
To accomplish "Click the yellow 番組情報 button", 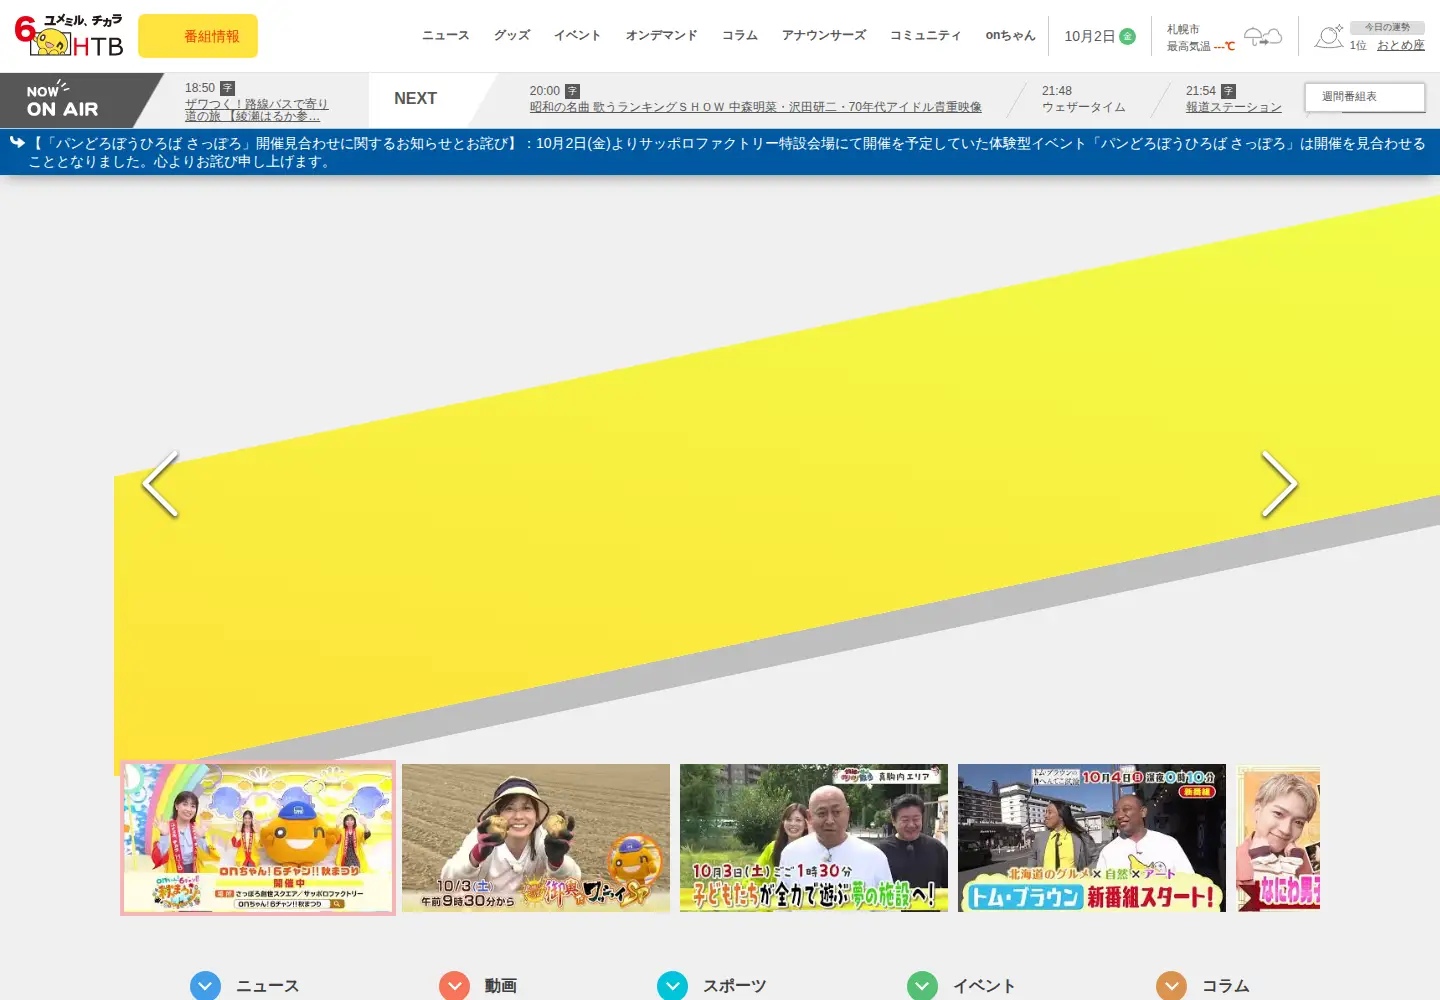I will tap(198, 36).
